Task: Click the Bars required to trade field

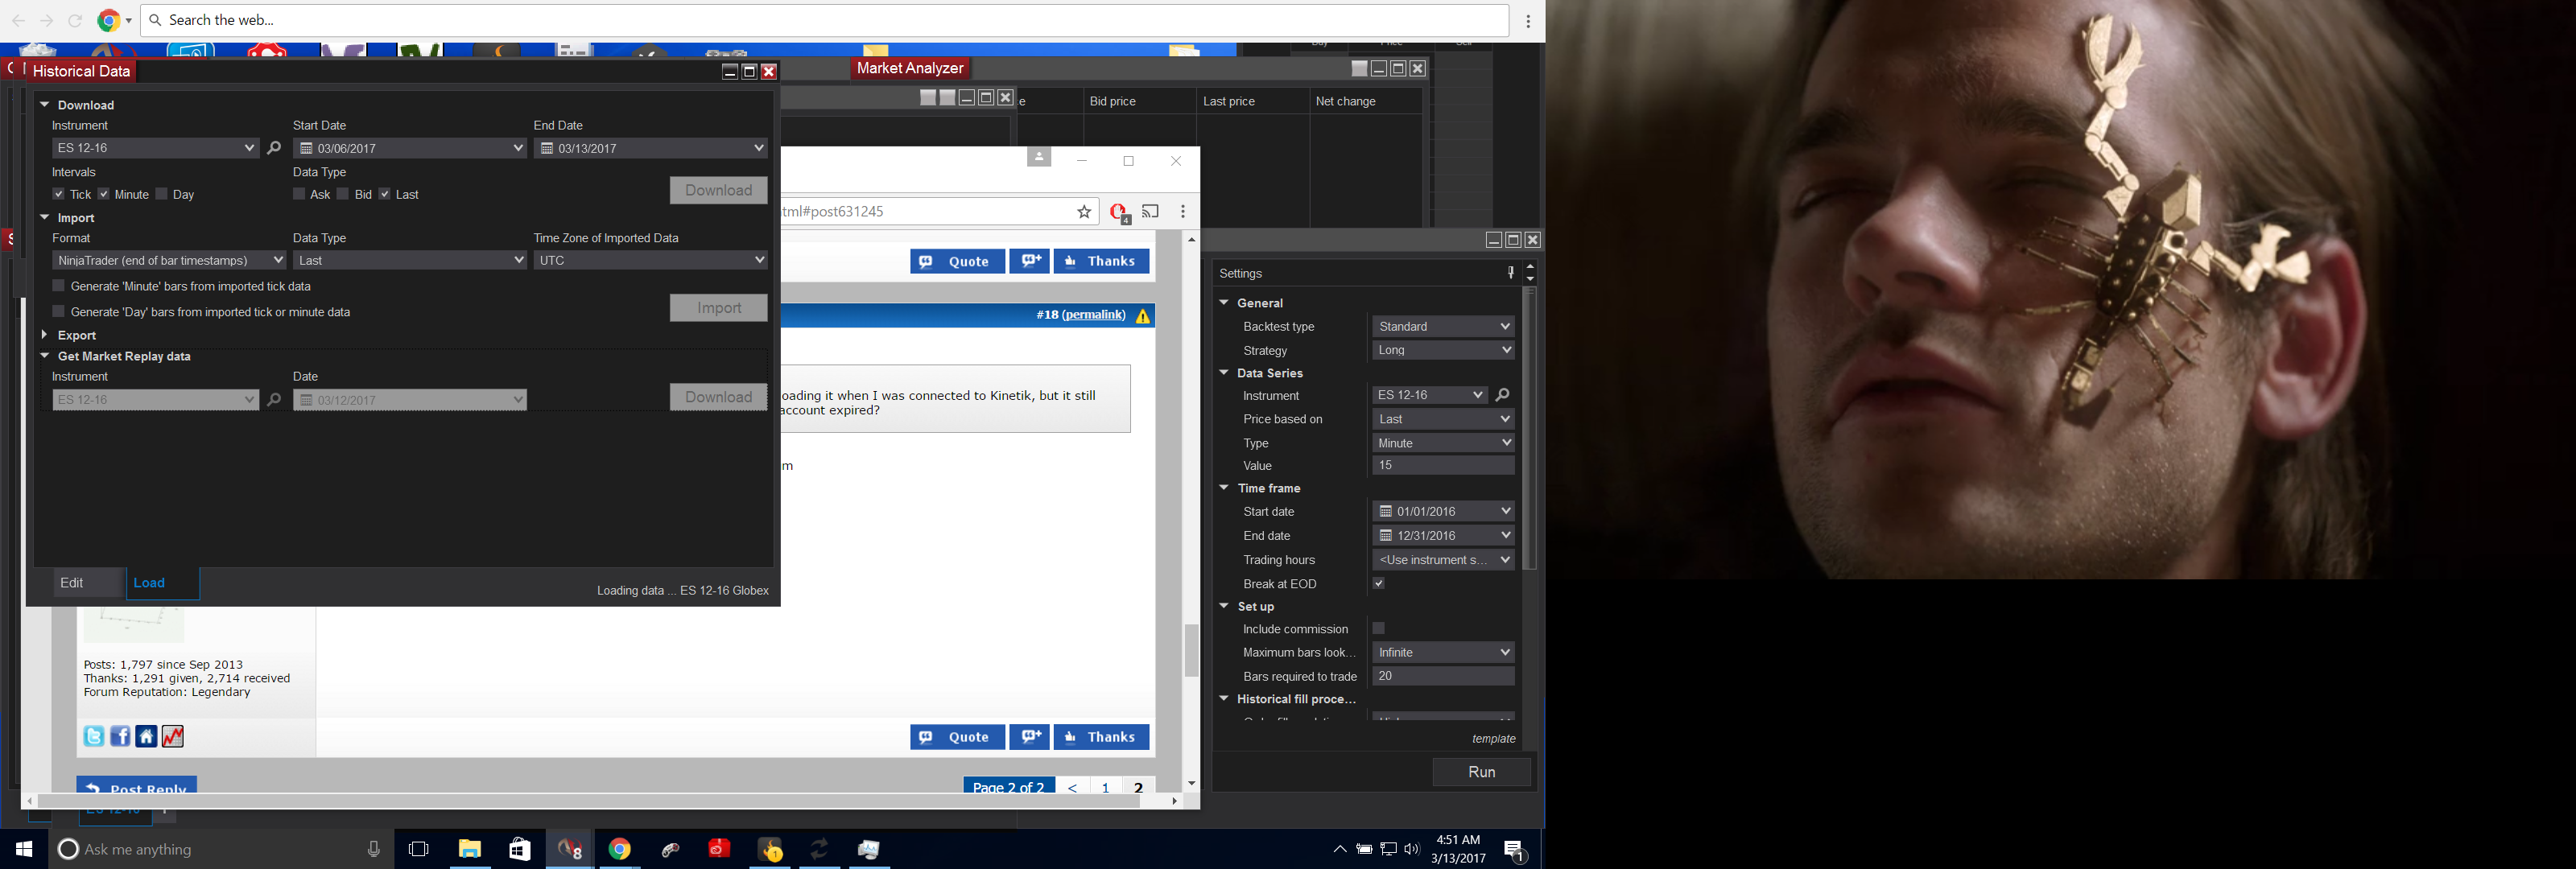Action: [x=1443, y=676]
